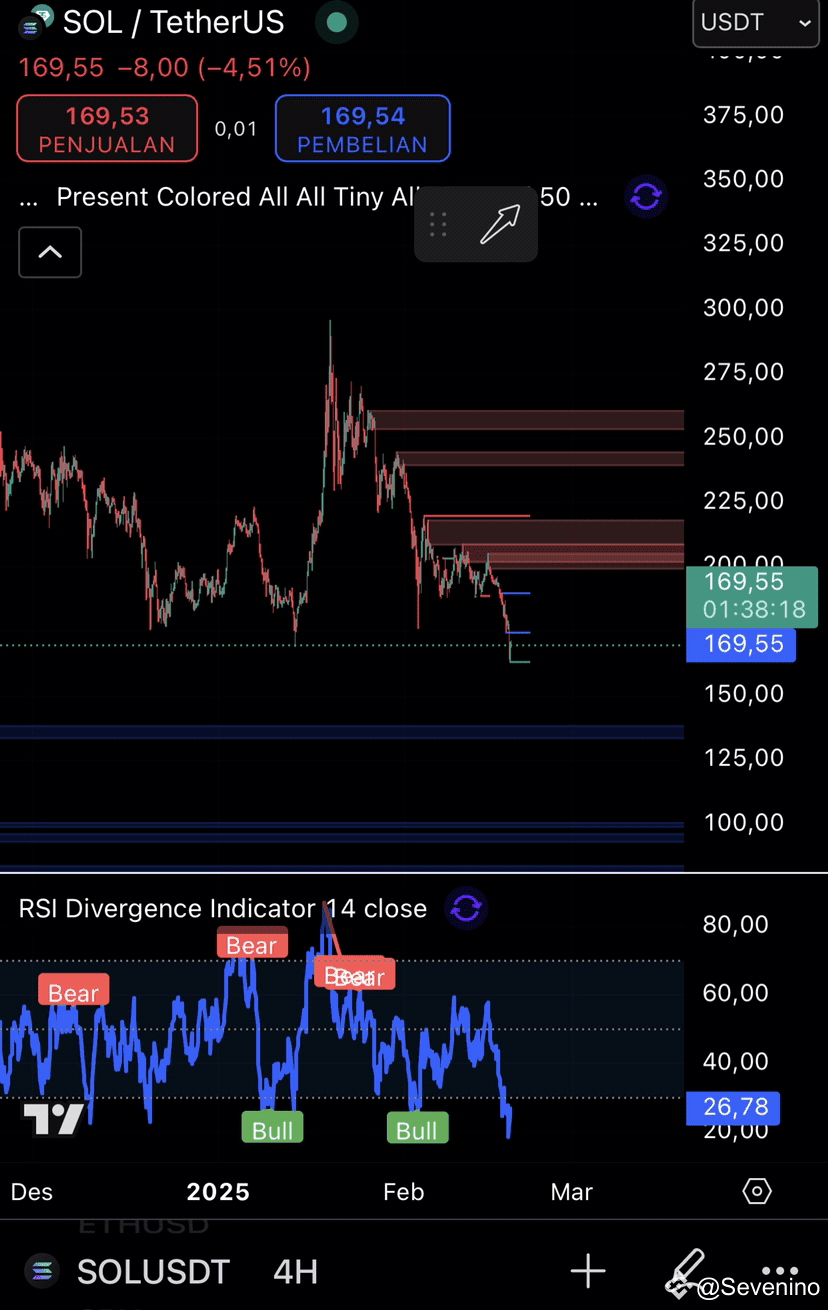Tap the PENJUALAN sell button
This screenshot has height=1310, width=828.
coord(106,128)
